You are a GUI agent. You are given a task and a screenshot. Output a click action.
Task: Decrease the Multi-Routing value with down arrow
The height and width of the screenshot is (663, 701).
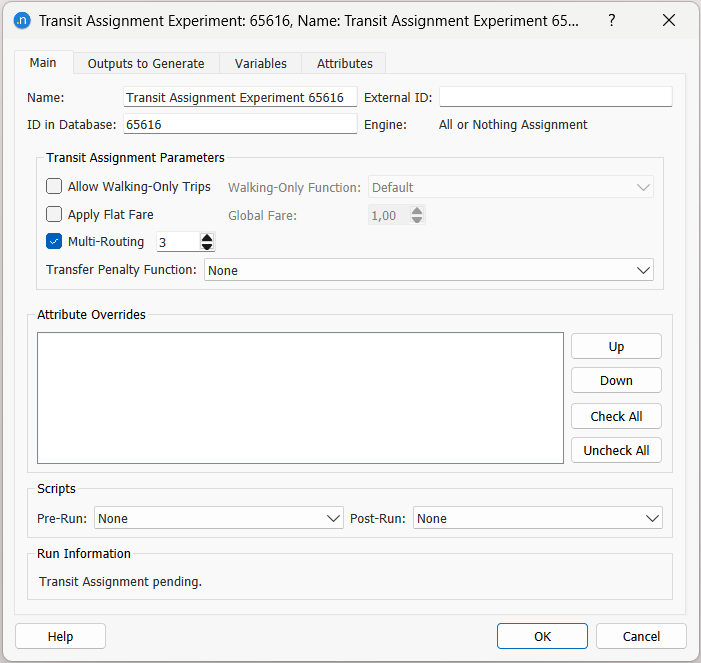coord(207,246)
